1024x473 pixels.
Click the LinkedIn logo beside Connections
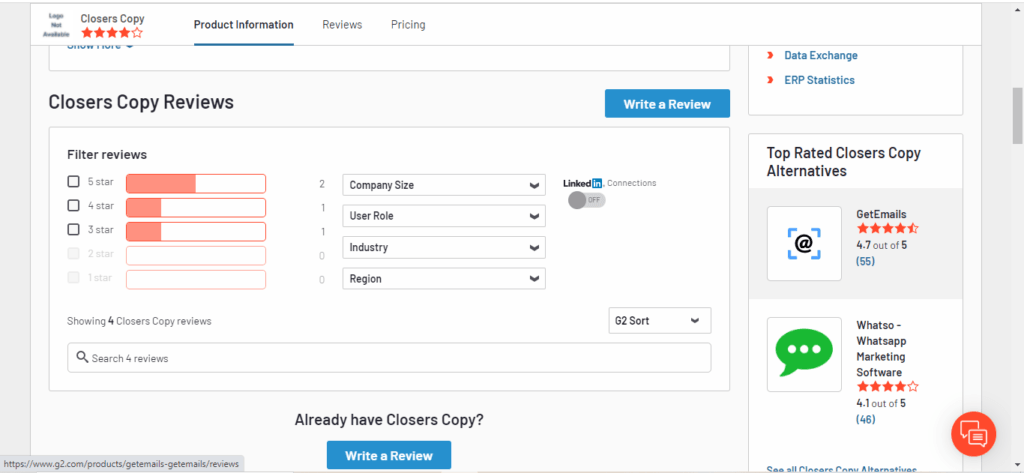[x=583, y=183]
